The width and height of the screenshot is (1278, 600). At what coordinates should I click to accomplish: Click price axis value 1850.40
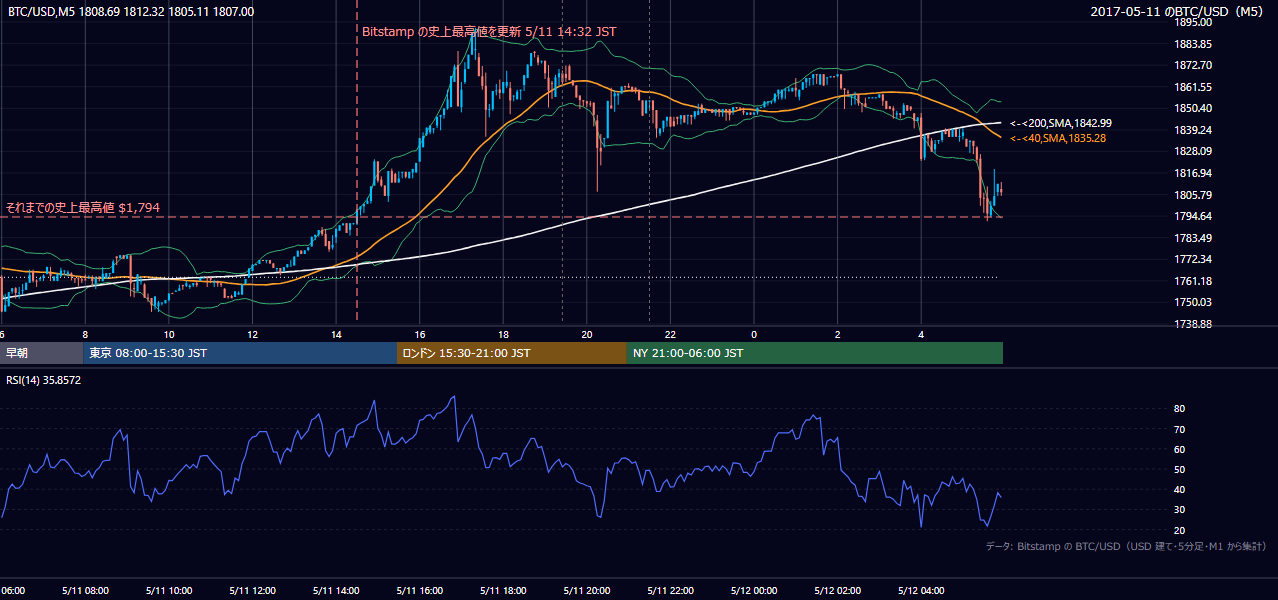tap(1194, 108)
